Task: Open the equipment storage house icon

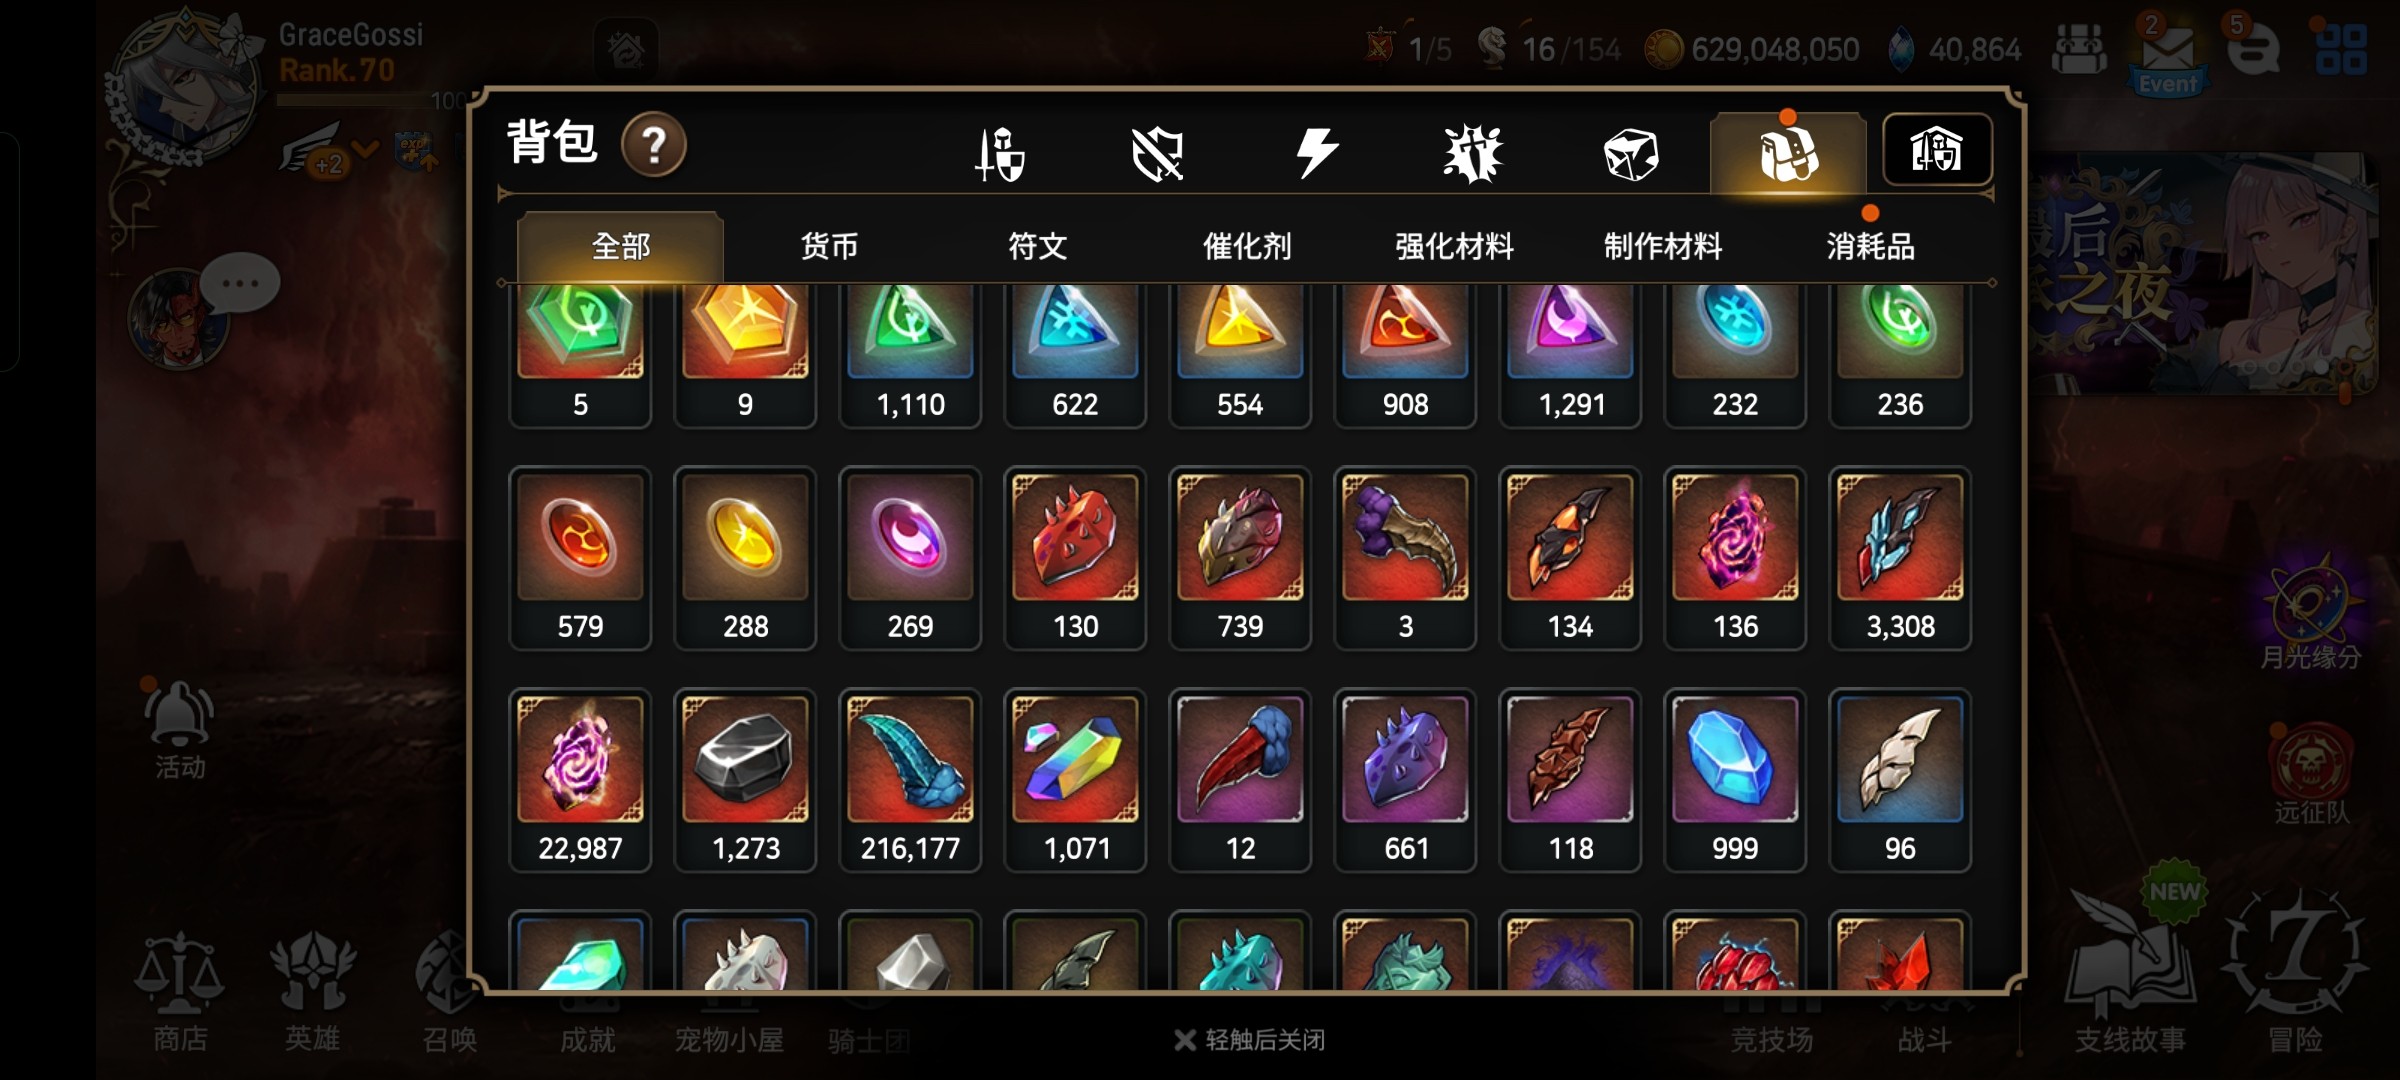Action: (1937, 150)
